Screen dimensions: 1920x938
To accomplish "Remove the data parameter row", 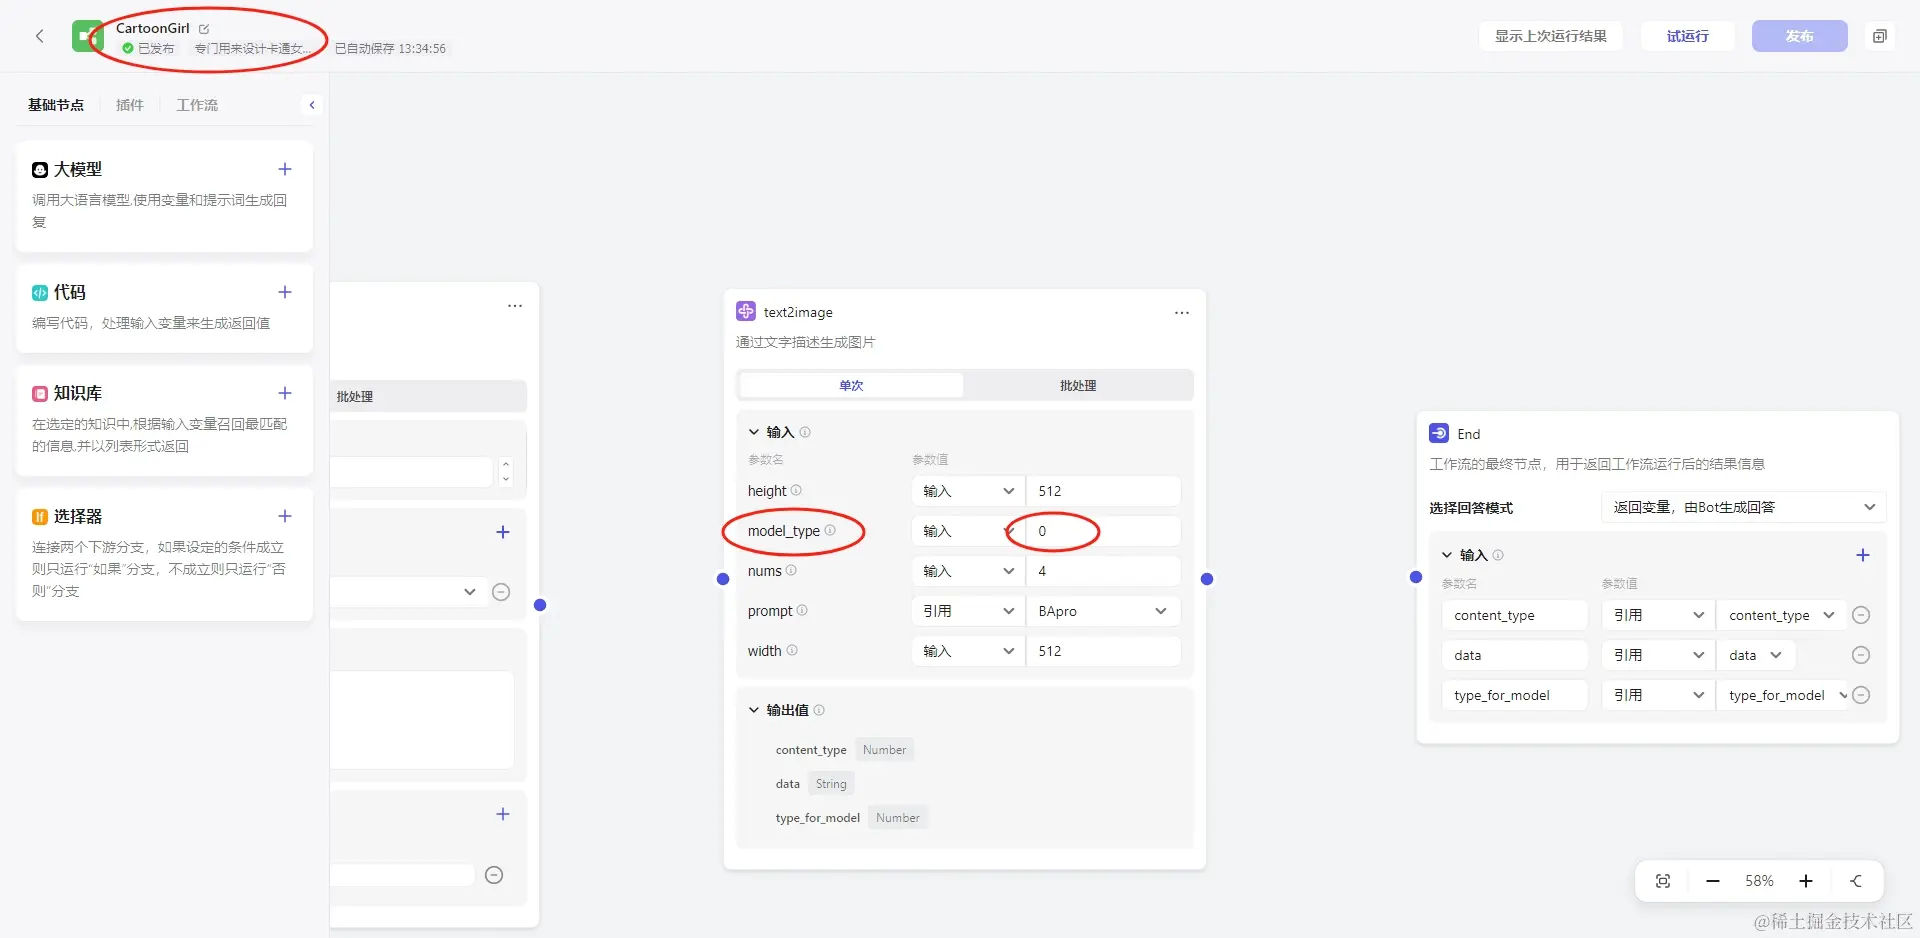I will [1861, 655].
